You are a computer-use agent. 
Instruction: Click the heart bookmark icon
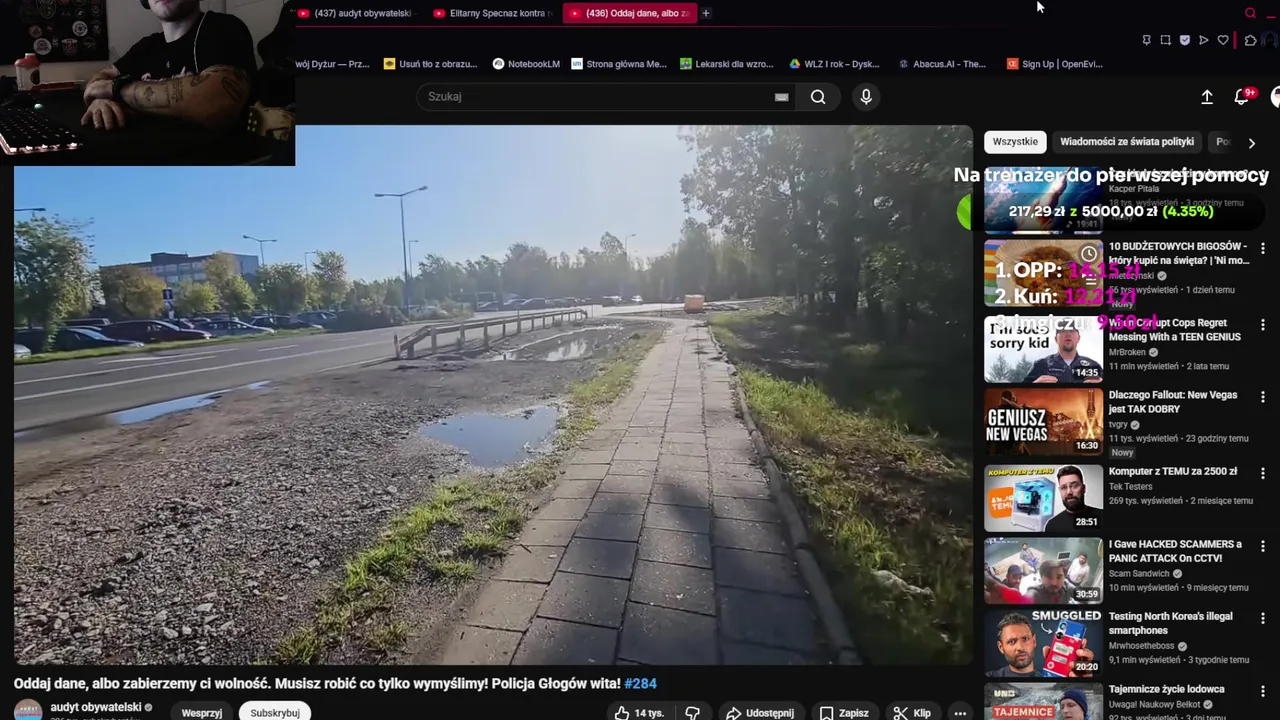[1222, 40]
